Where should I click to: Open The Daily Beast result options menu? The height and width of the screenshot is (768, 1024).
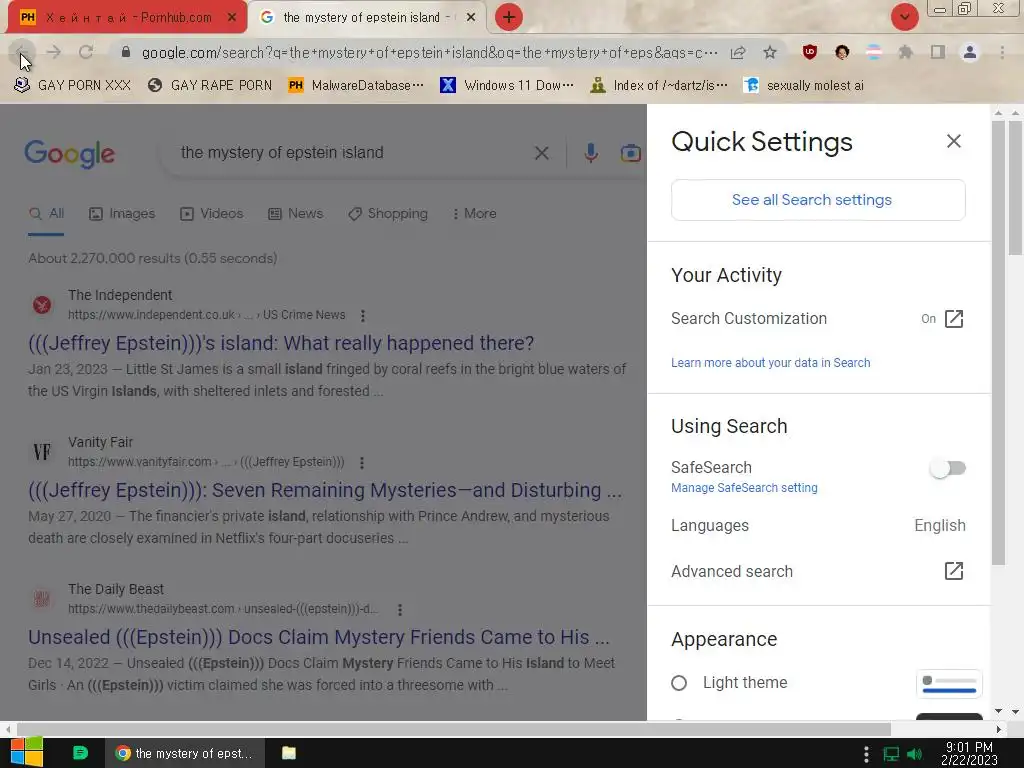pos(400,609)
